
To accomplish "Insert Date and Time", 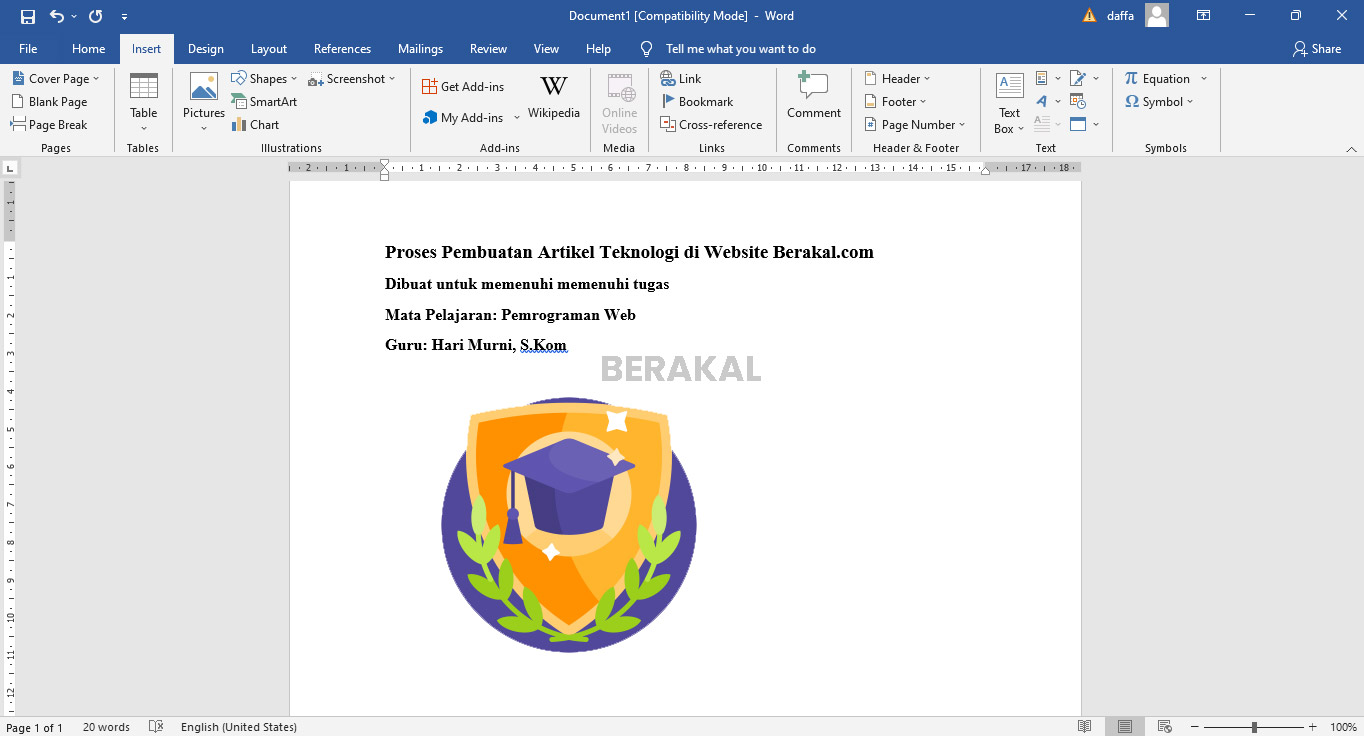I will coord(1078,101).
